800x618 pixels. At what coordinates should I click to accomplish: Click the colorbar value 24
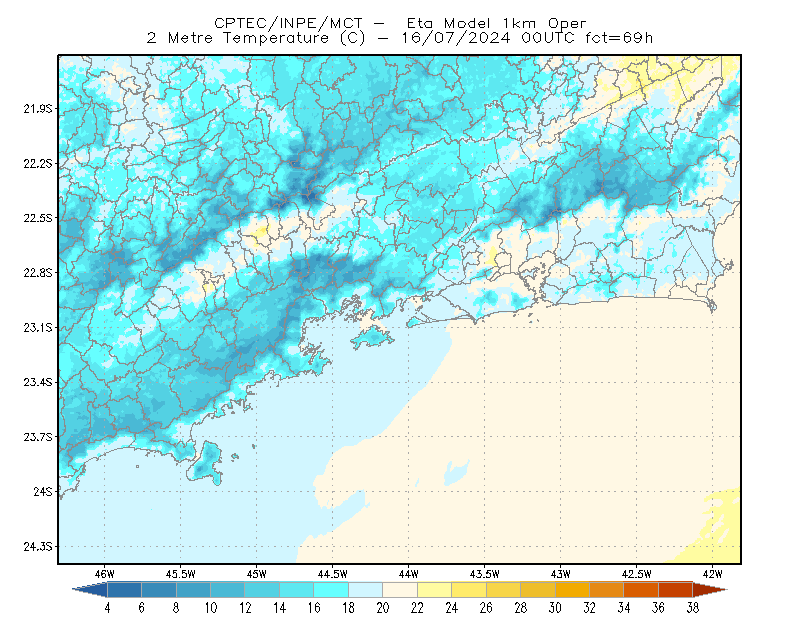[452, 608]
